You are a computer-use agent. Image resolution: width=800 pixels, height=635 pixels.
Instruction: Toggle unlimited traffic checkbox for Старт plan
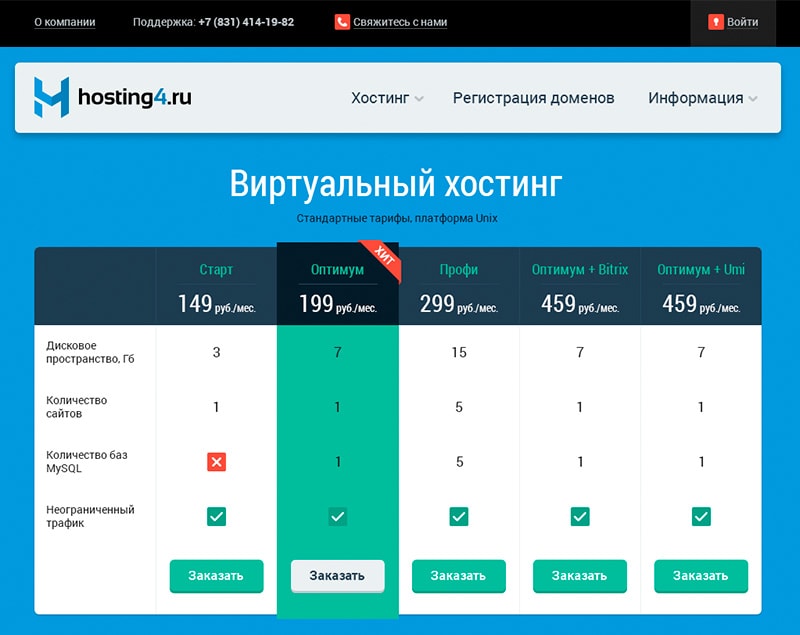(x=216, y=516)
